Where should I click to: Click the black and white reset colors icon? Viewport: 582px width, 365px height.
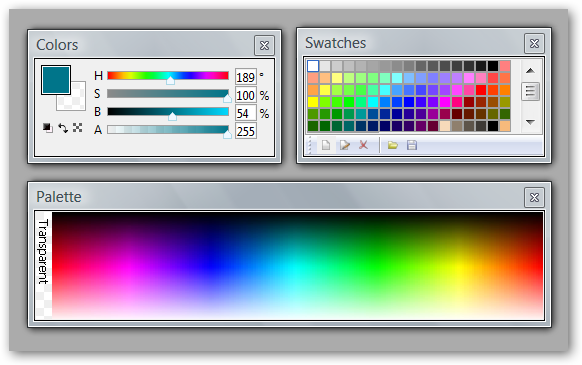point(48,128)
